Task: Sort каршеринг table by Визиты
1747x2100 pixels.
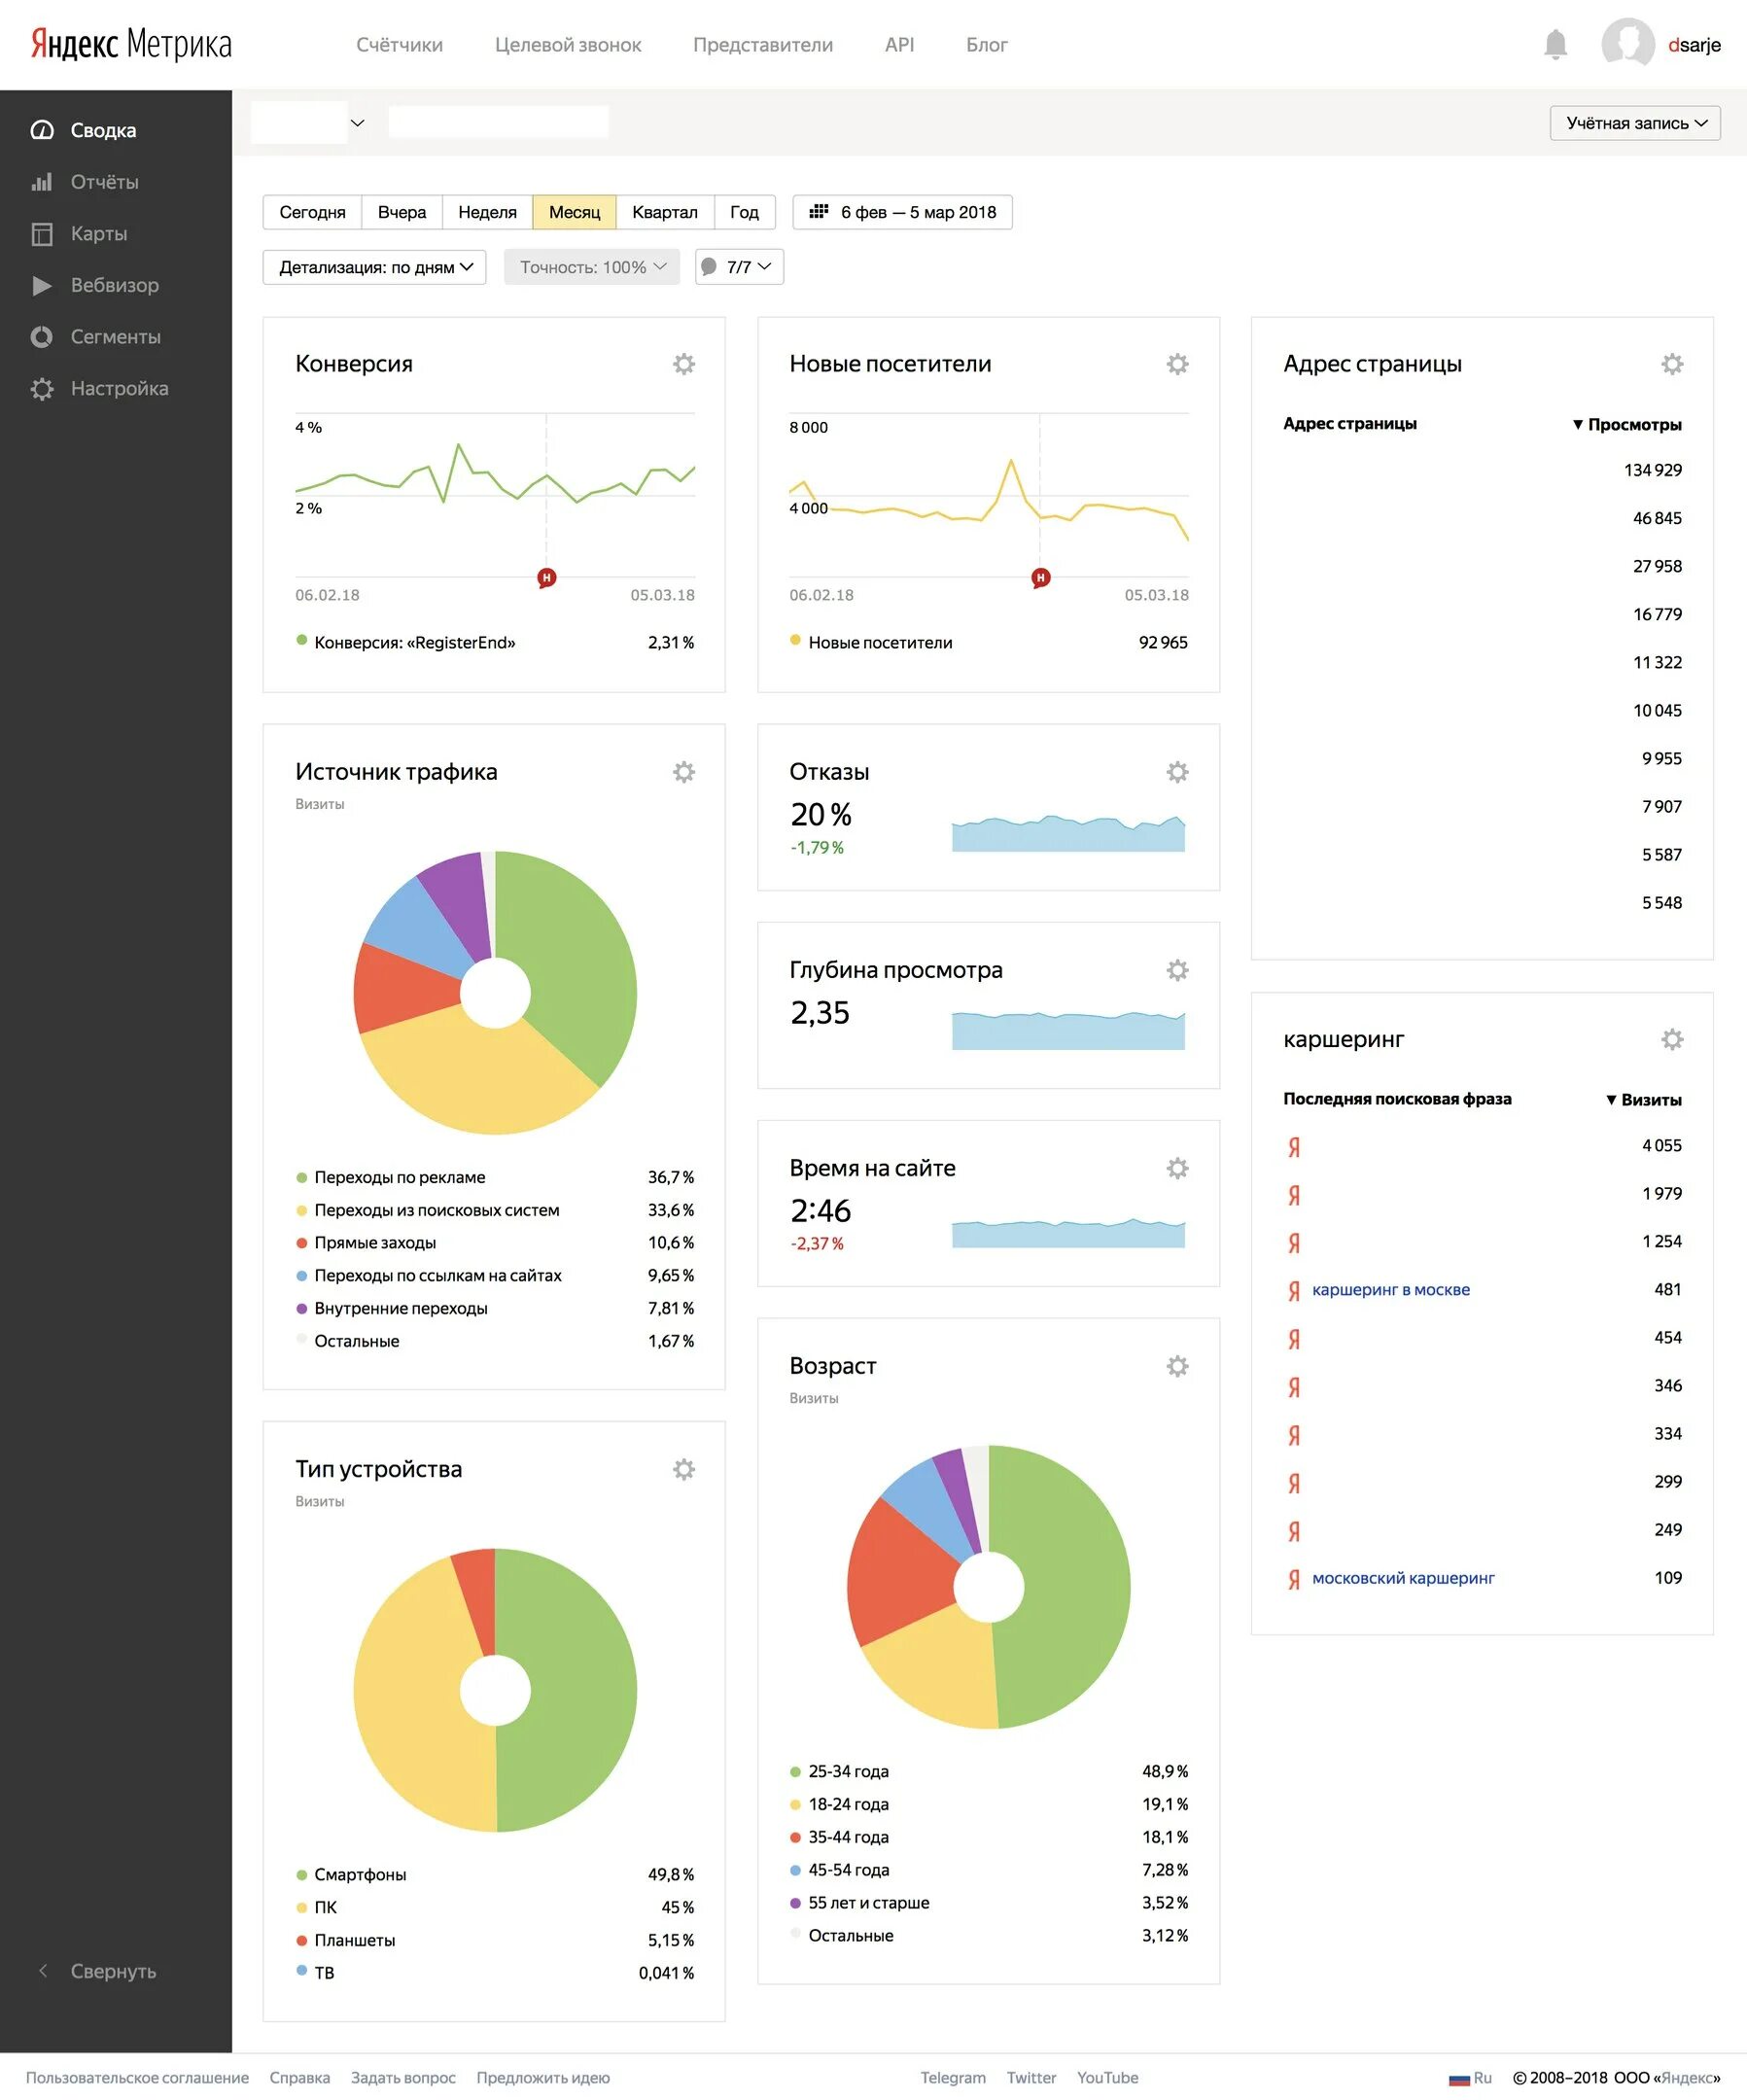Action: click(1643, 1099)
